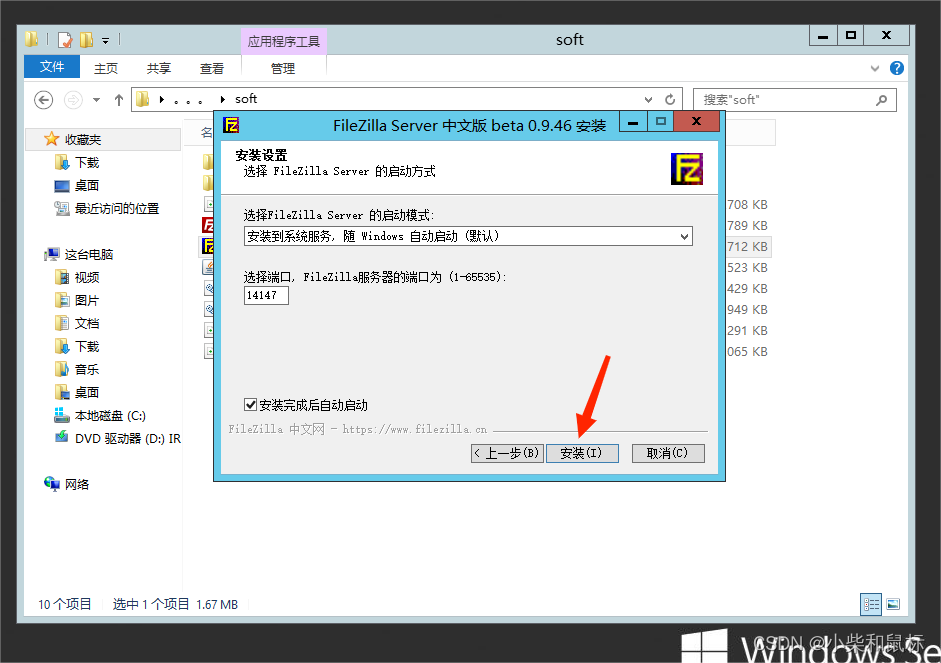Select 收藏夹 in the navigation pane
This screenshot has height=663, width=941.
point(83,139)
